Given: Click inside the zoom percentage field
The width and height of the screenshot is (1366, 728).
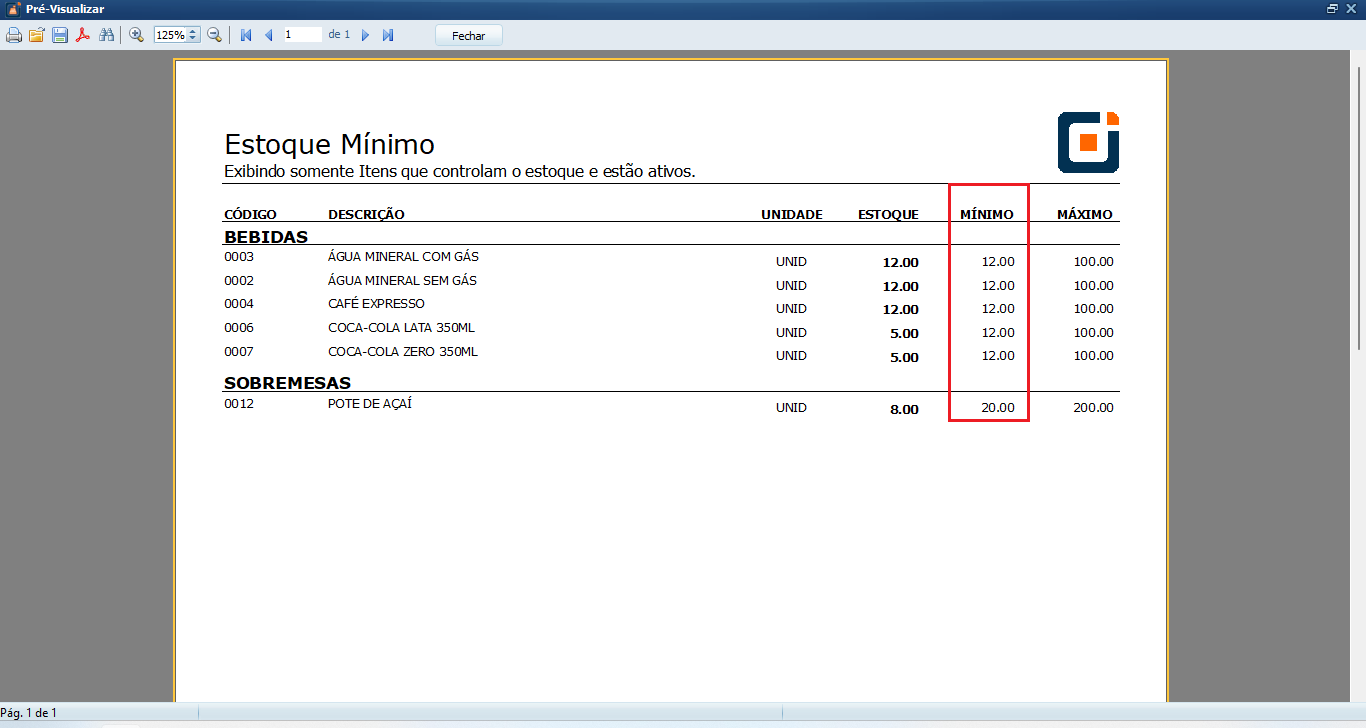Looking at the screenshot, I should click(170, 35).
